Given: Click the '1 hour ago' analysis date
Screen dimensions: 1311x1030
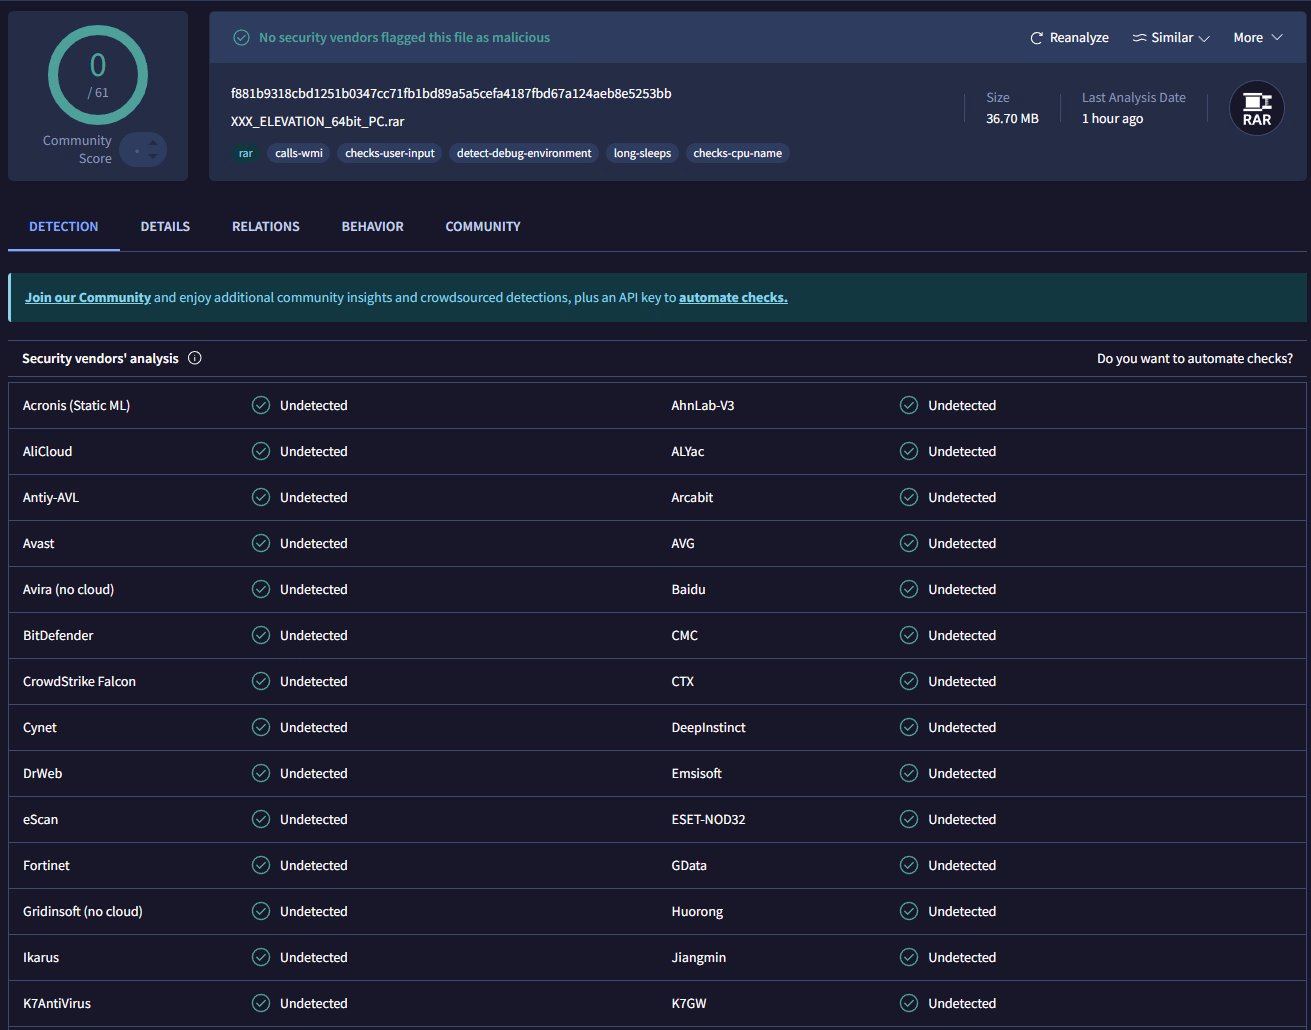Looking at the screenshot, I should point(1112,119).
